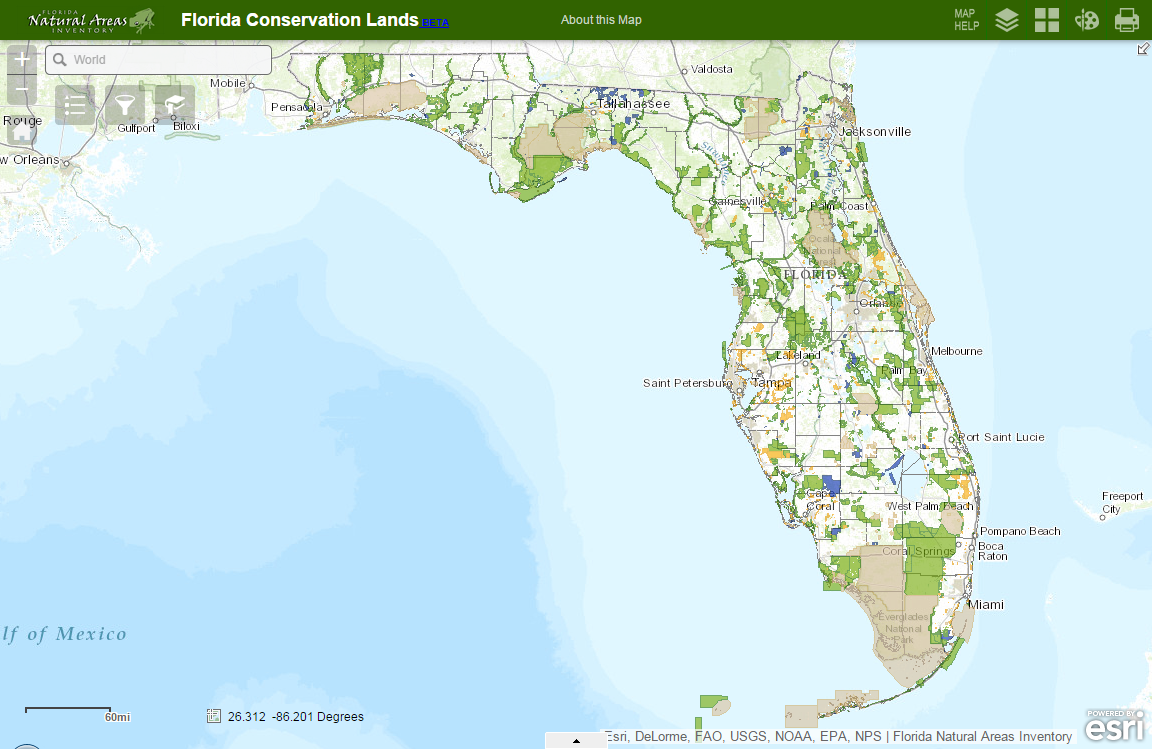Viewport: 1152px width, 749px height.
Task: Click the BETA link
Action: 435,22
